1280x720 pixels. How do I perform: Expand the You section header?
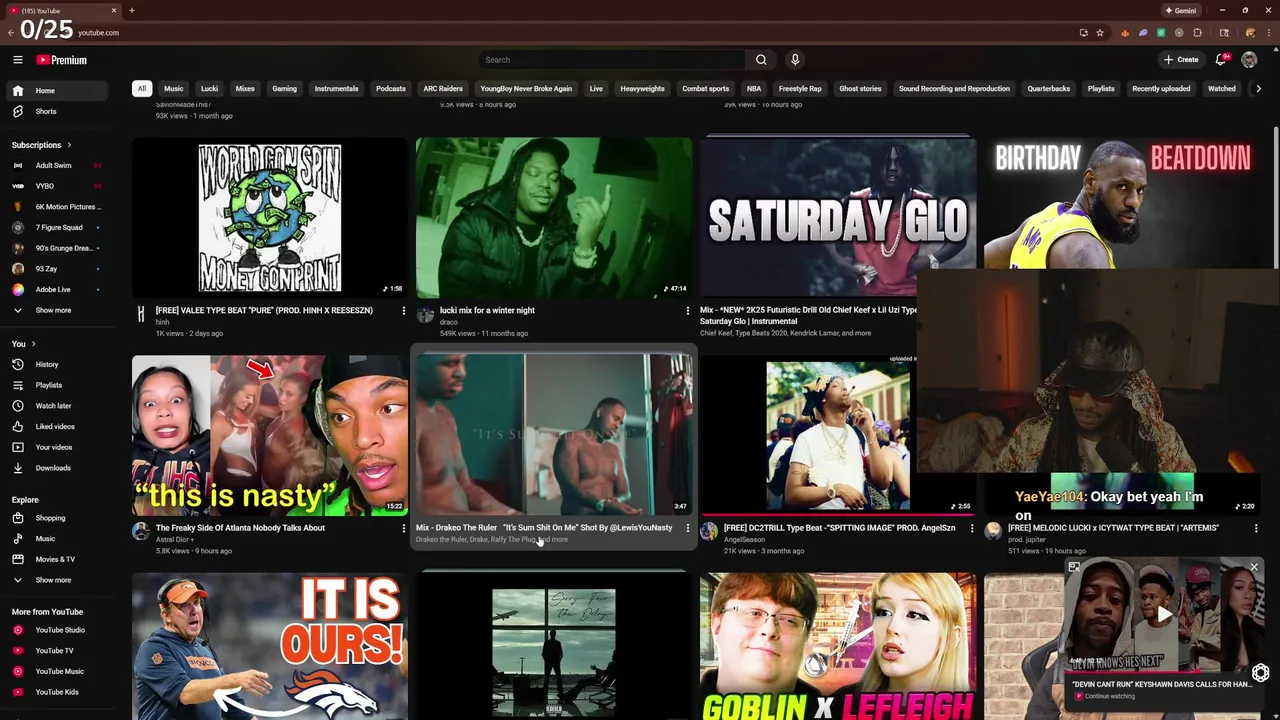tap(23, 344)
